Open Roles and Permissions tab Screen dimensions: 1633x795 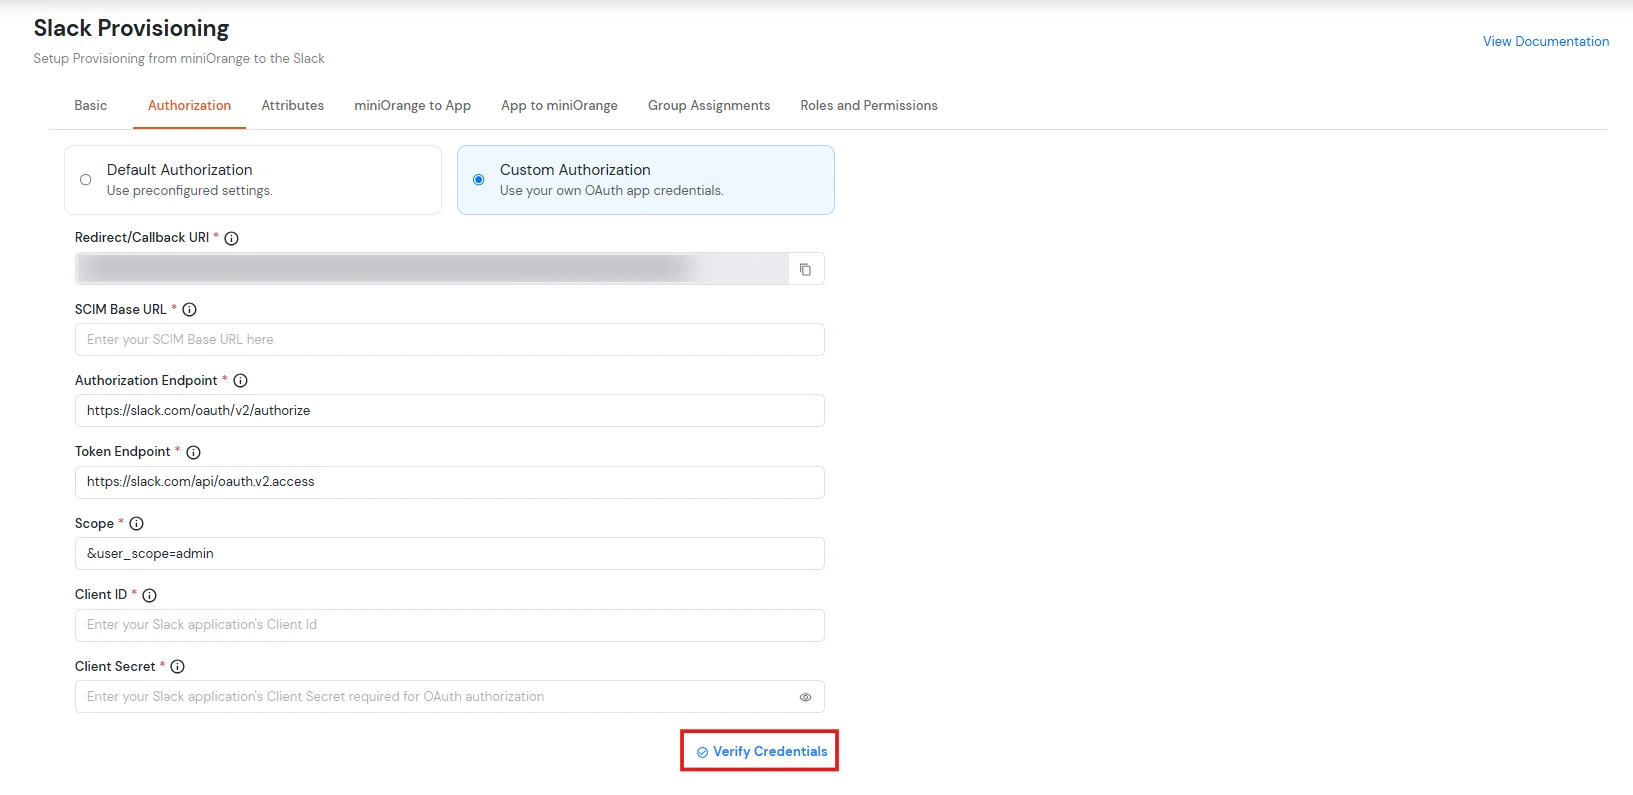point(869,105)
